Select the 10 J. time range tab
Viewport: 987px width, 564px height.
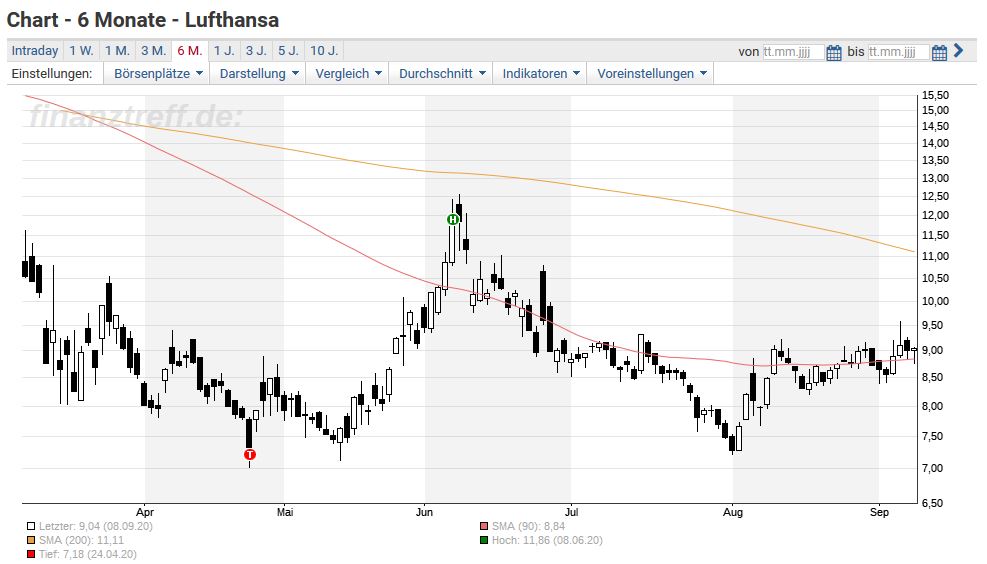pyautogui.click(x=324, y=51)
